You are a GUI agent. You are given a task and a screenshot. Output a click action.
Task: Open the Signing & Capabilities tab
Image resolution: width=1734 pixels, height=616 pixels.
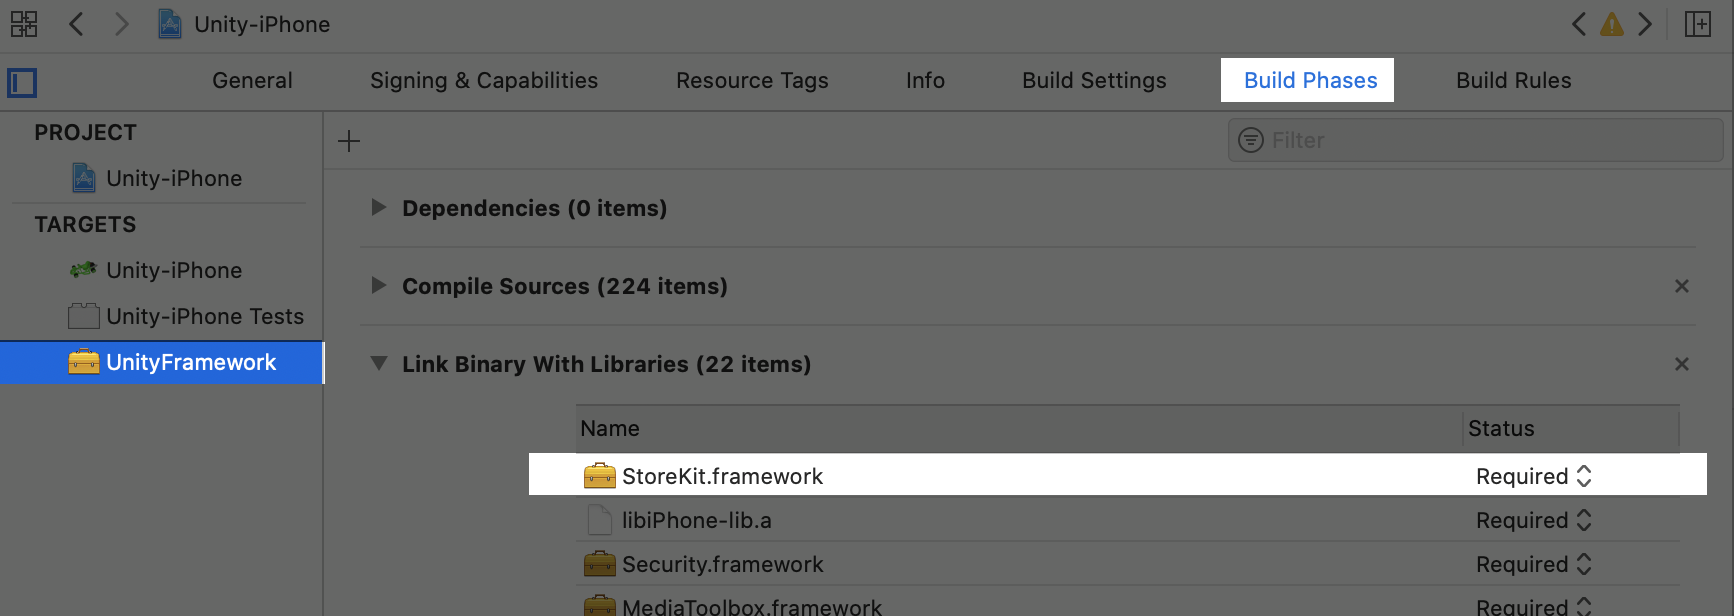pyautogui.click(x=483, y=80)
